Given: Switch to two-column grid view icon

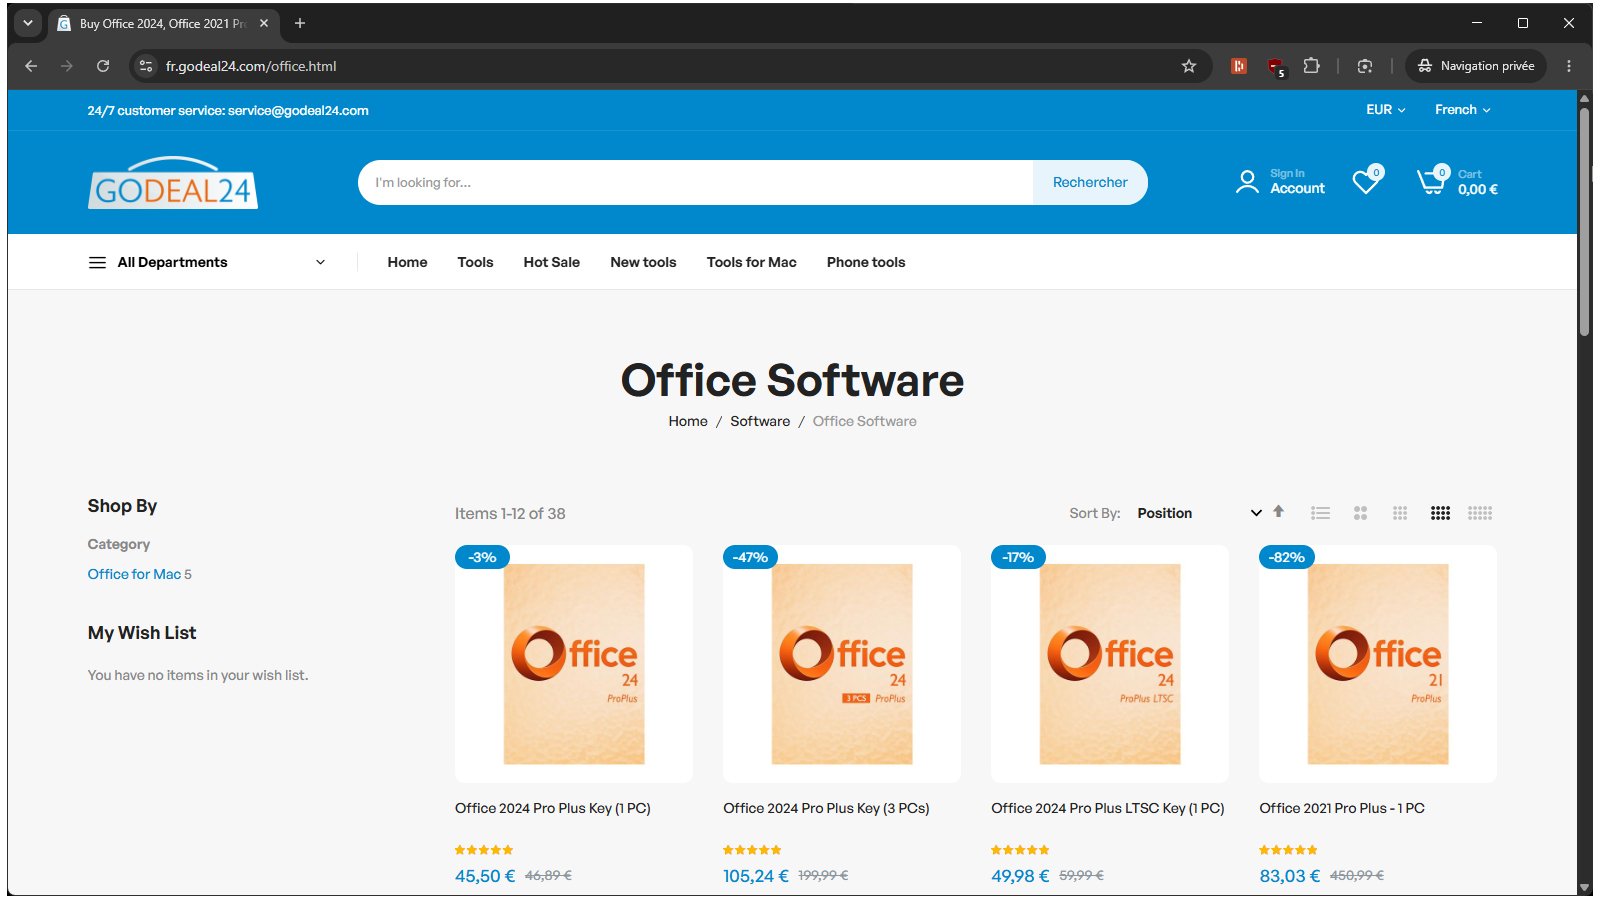Looking at the screenshot, I should tap(1360, 513).
